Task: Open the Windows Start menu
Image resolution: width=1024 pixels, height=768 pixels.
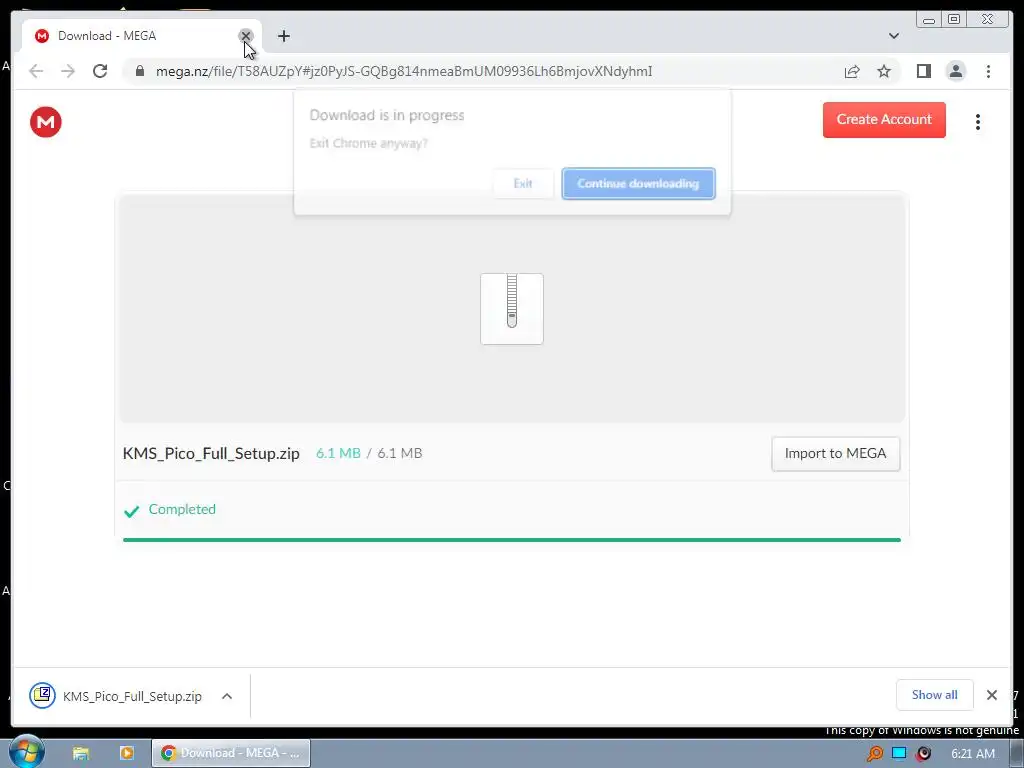Action: point(26,752)
